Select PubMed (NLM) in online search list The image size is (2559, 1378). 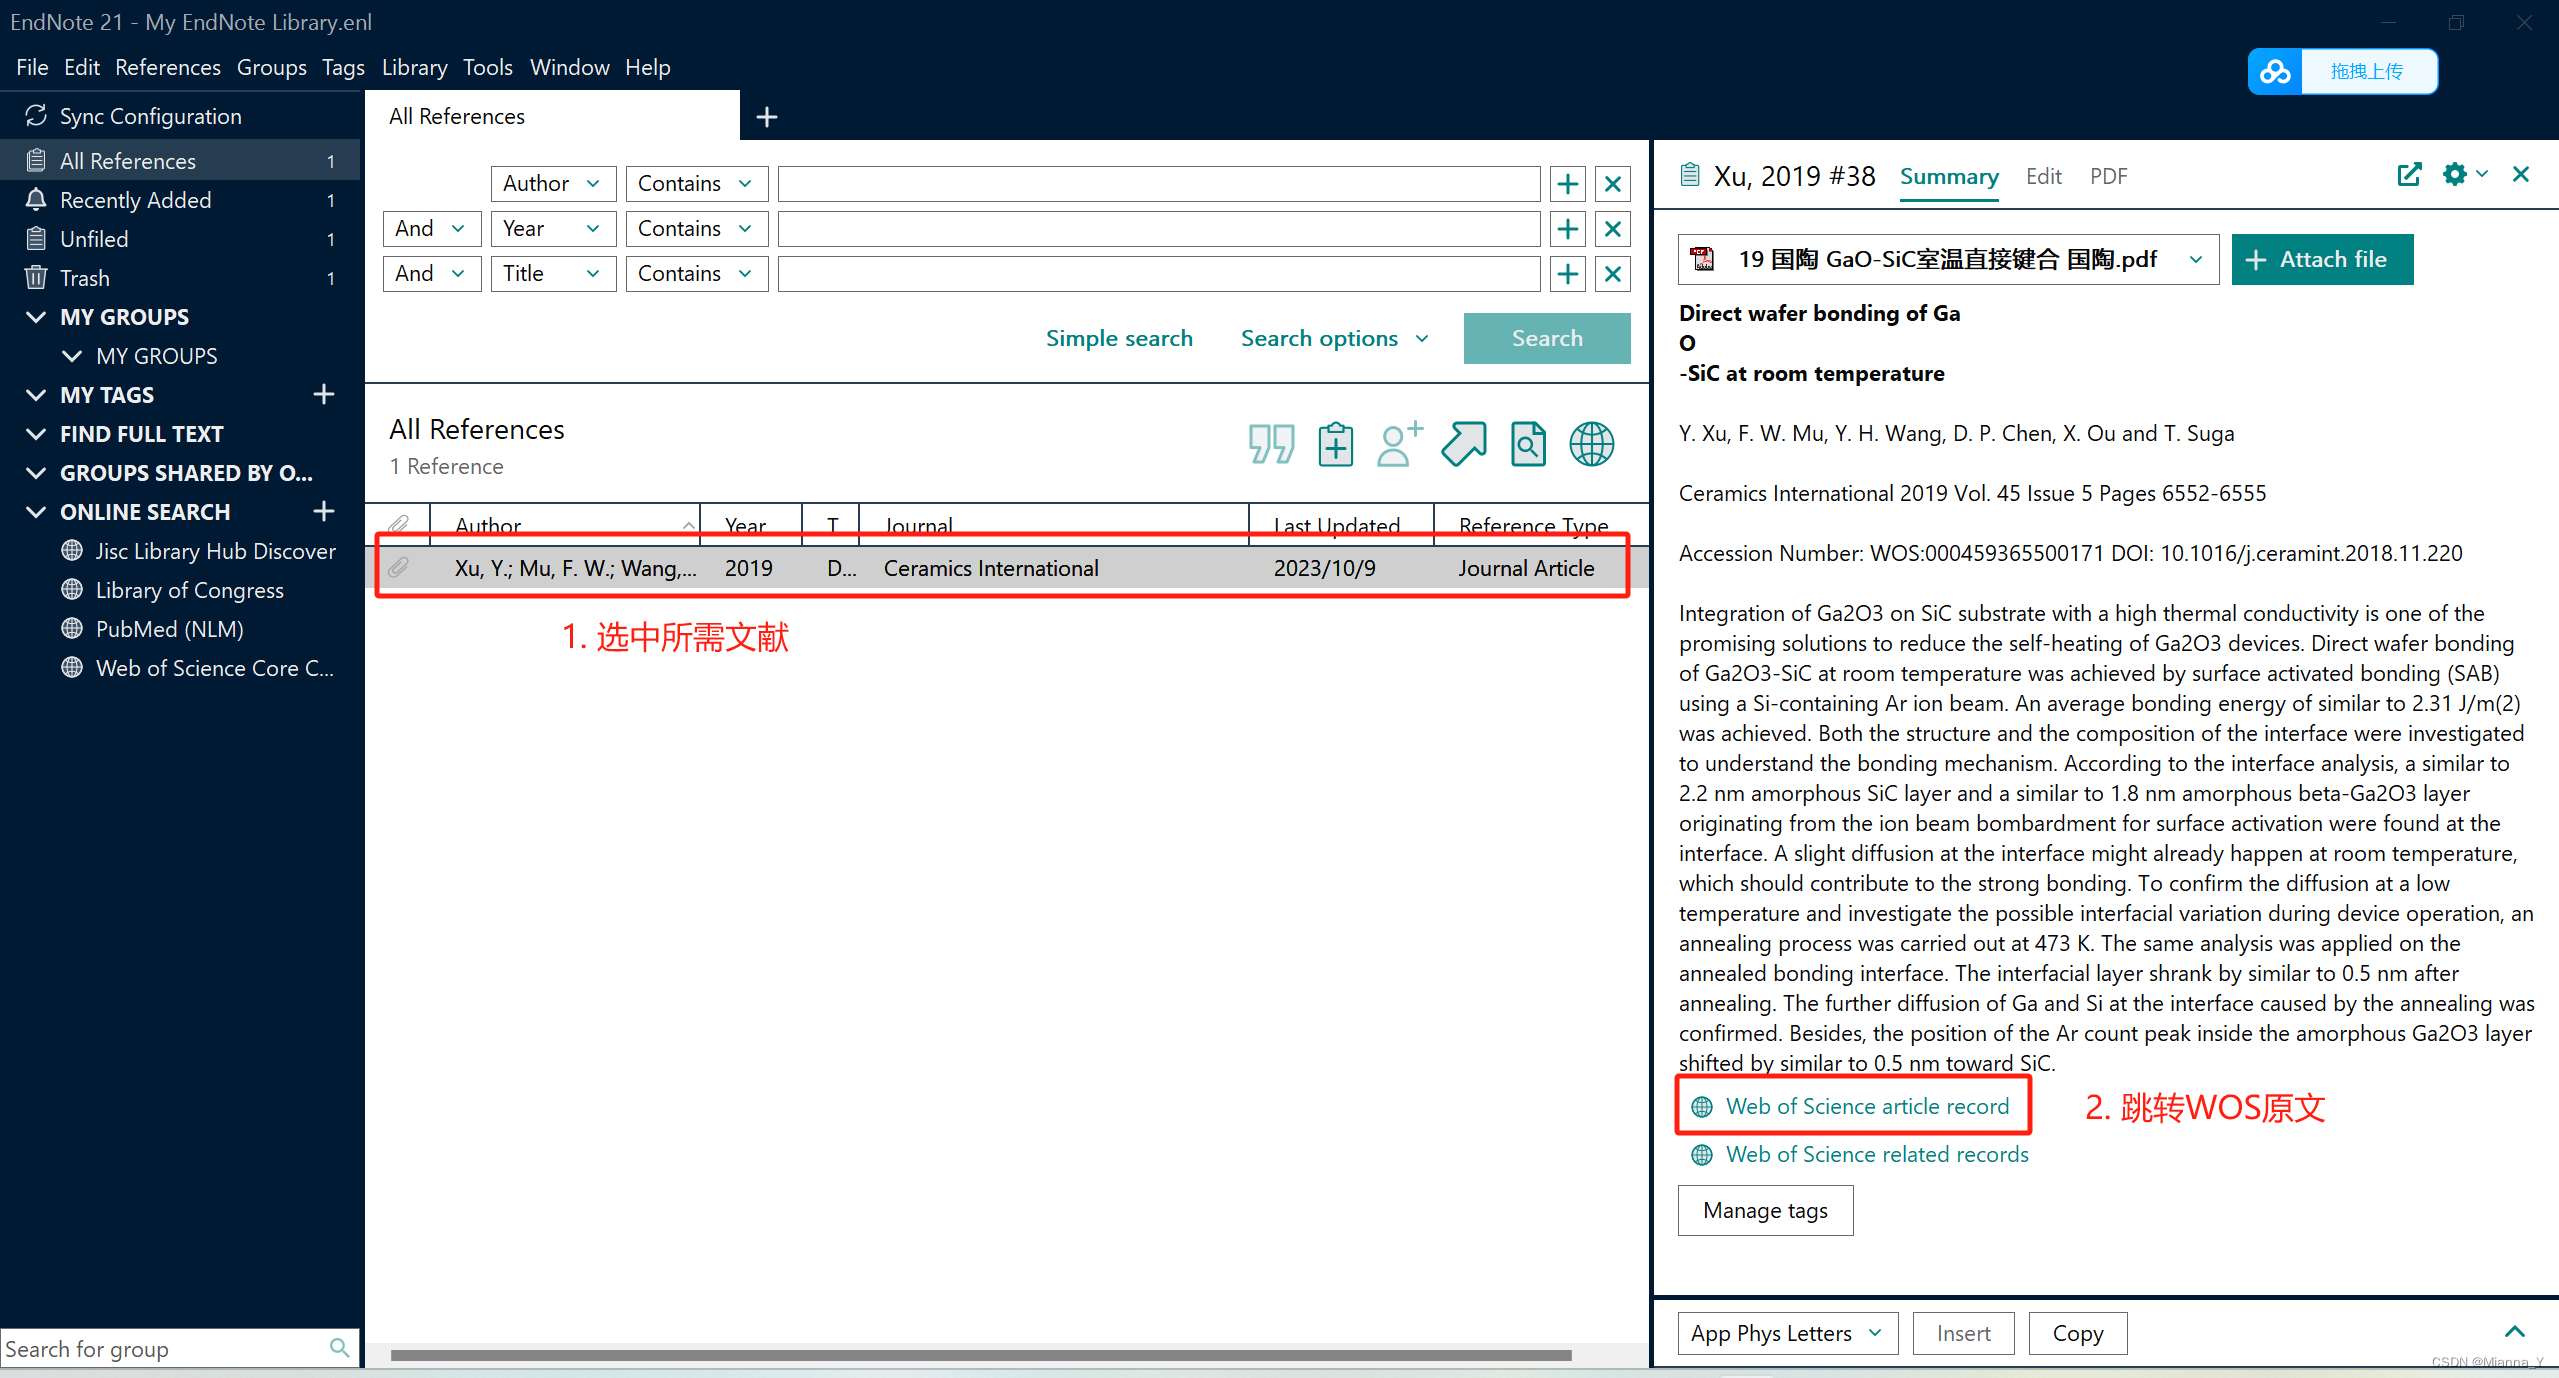coord(170,628)
